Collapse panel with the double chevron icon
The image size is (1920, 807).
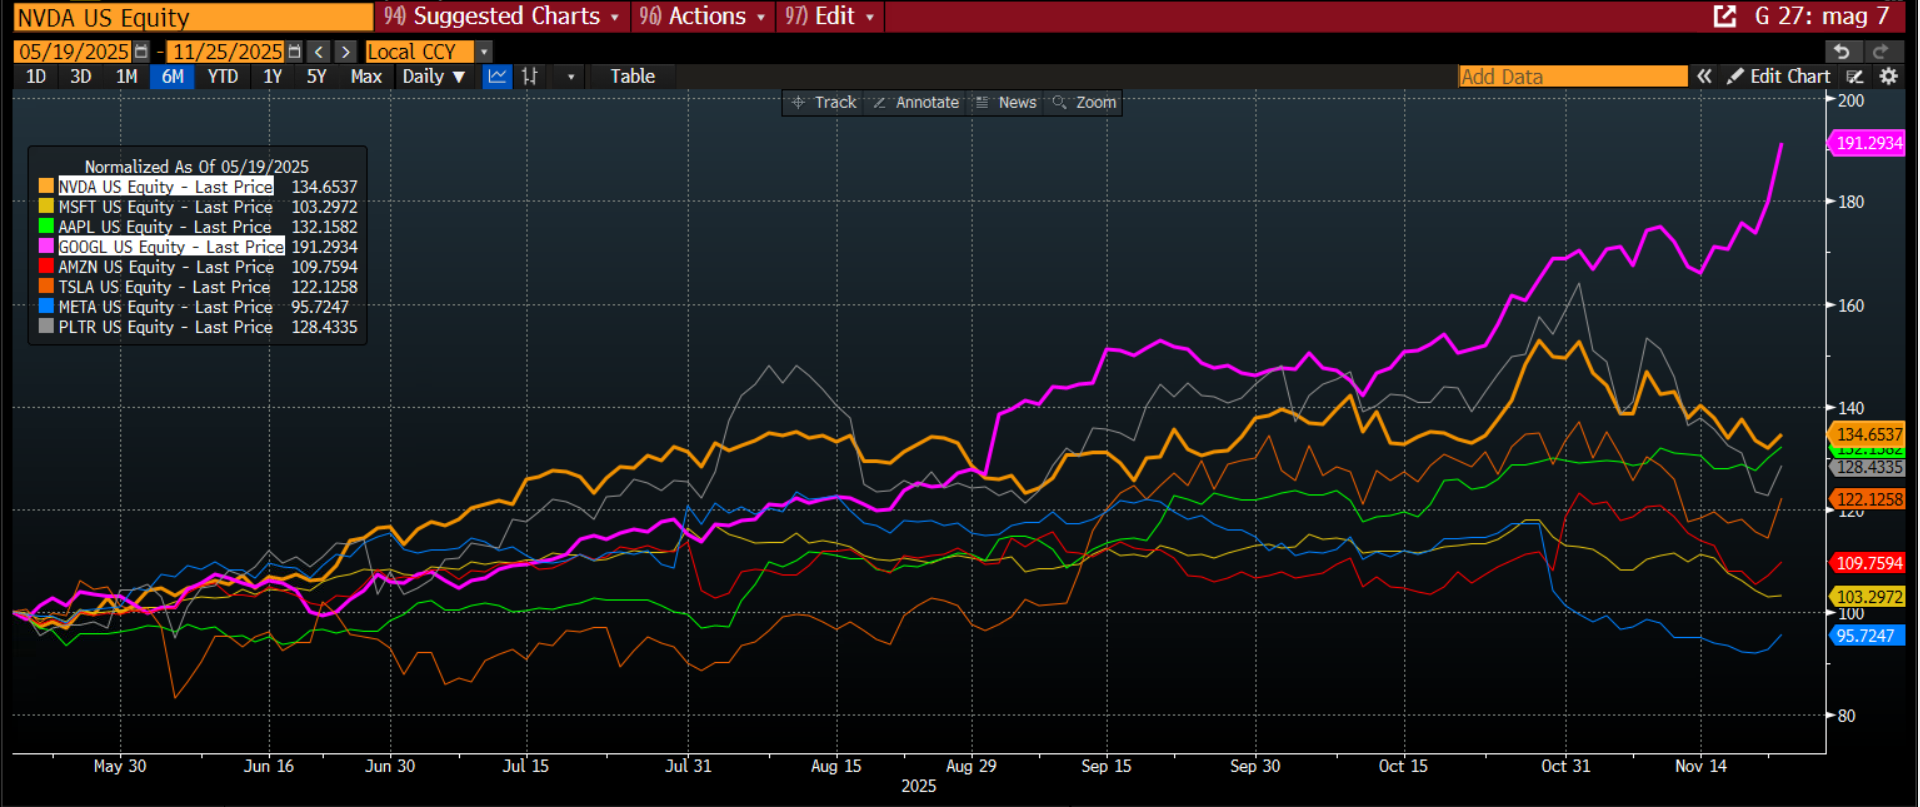click(x=1704, y=76)
